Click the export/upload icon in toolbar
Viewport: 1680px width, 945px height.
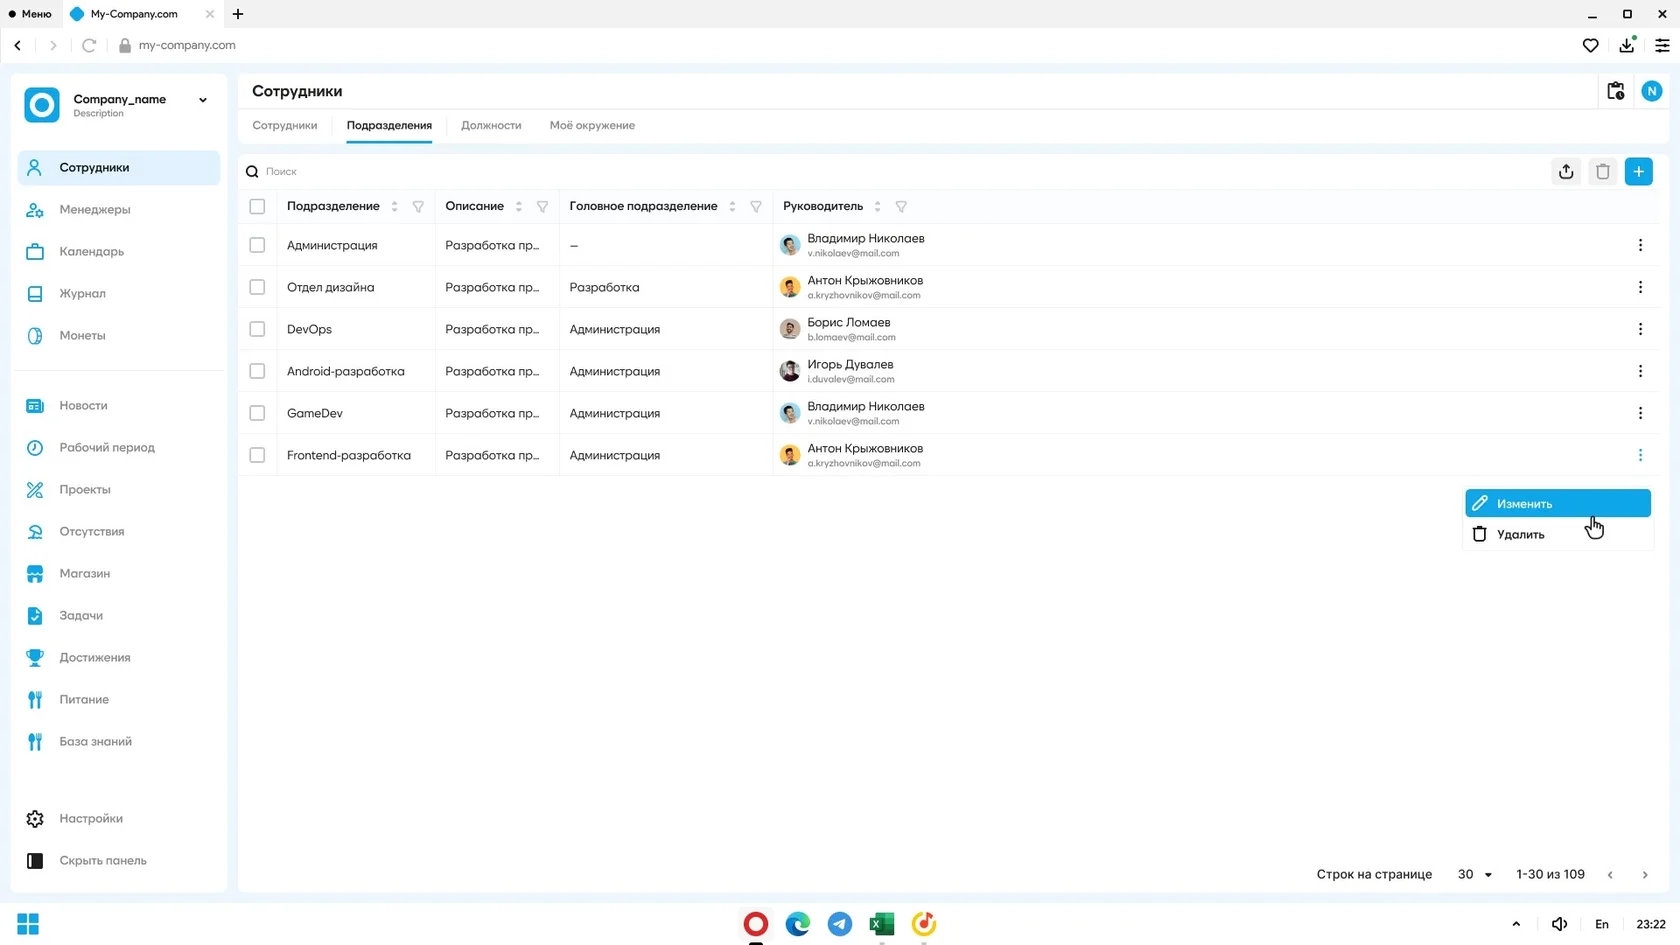pyautogui.click(x=1566, y=172)
